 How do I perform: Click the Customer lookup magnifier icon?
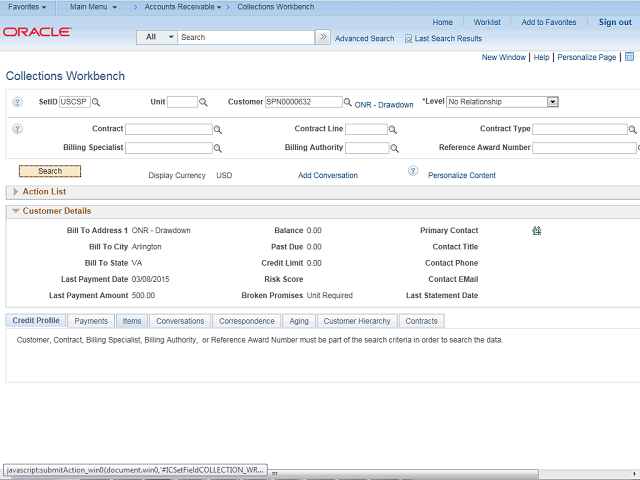(348, 102)
